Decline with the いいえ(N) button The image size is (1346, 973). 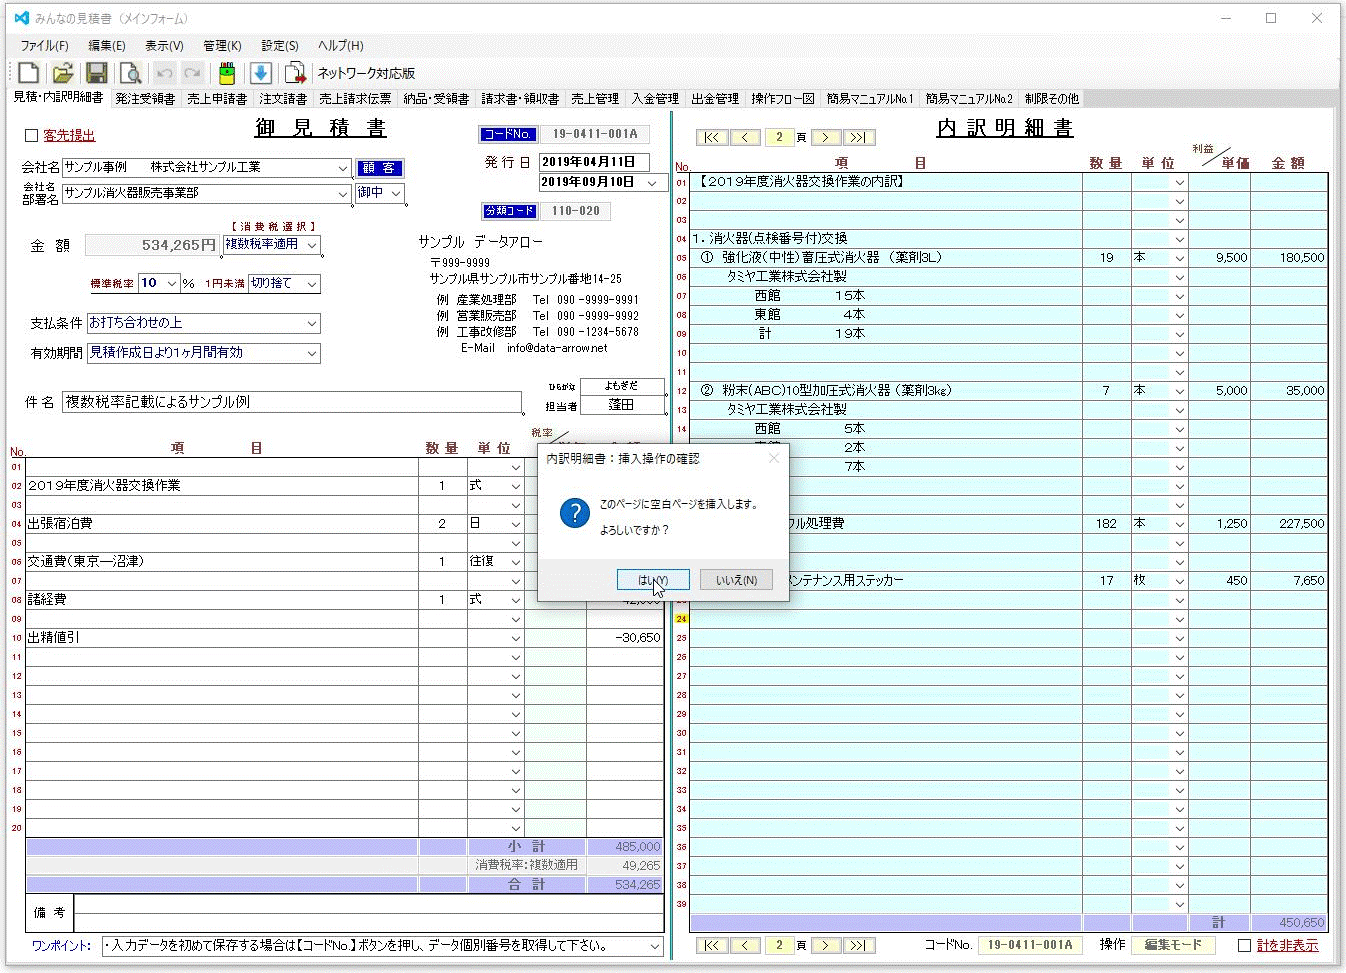click(736, 580)
